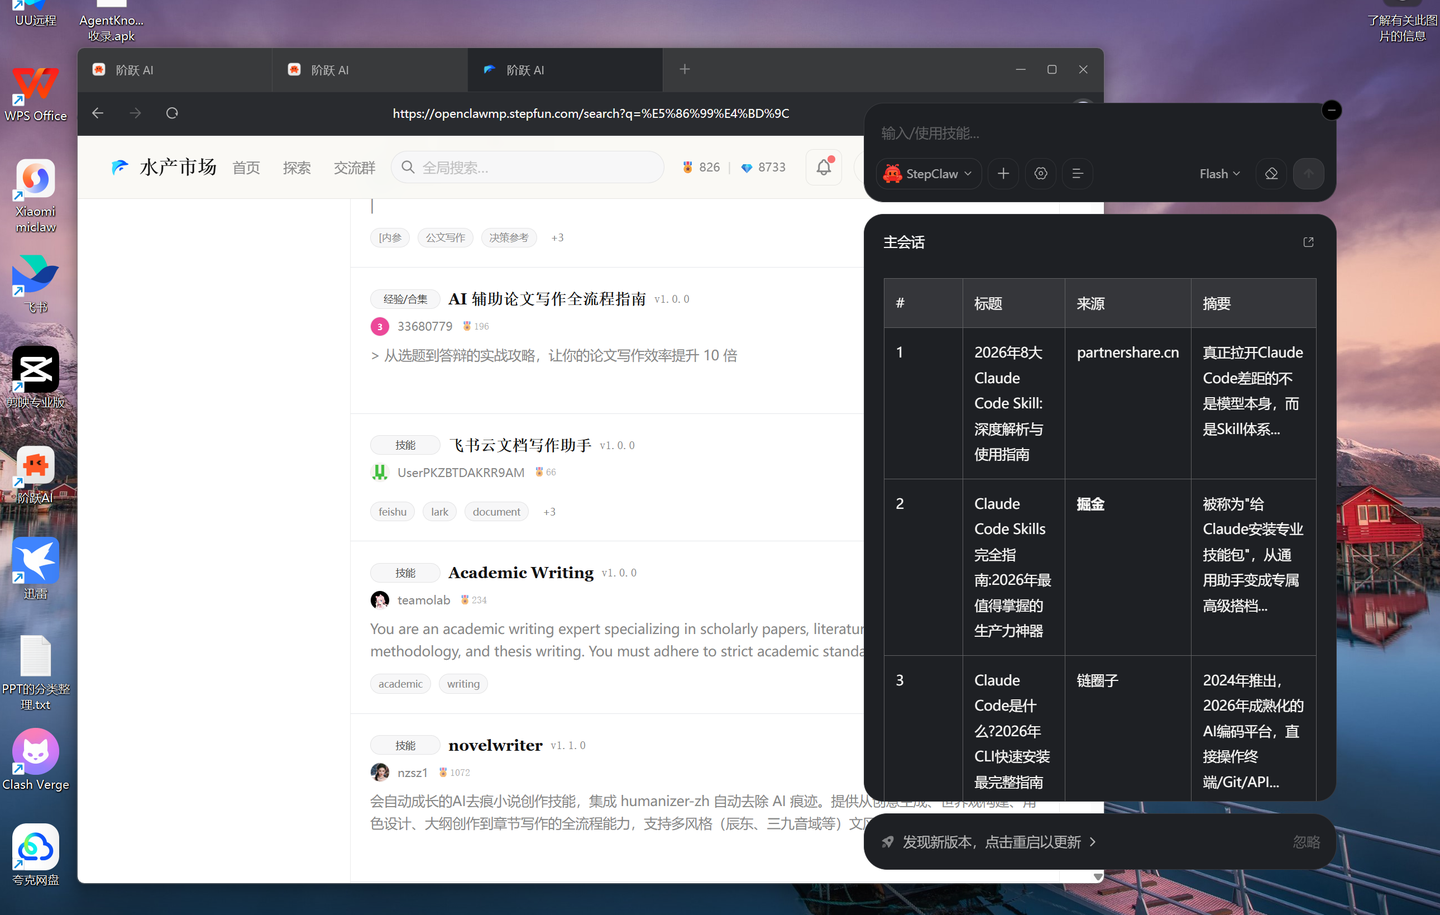Dismiss the update with 忽略
The height and width of the screenshot is (915, 1440).
point(1306,842)
